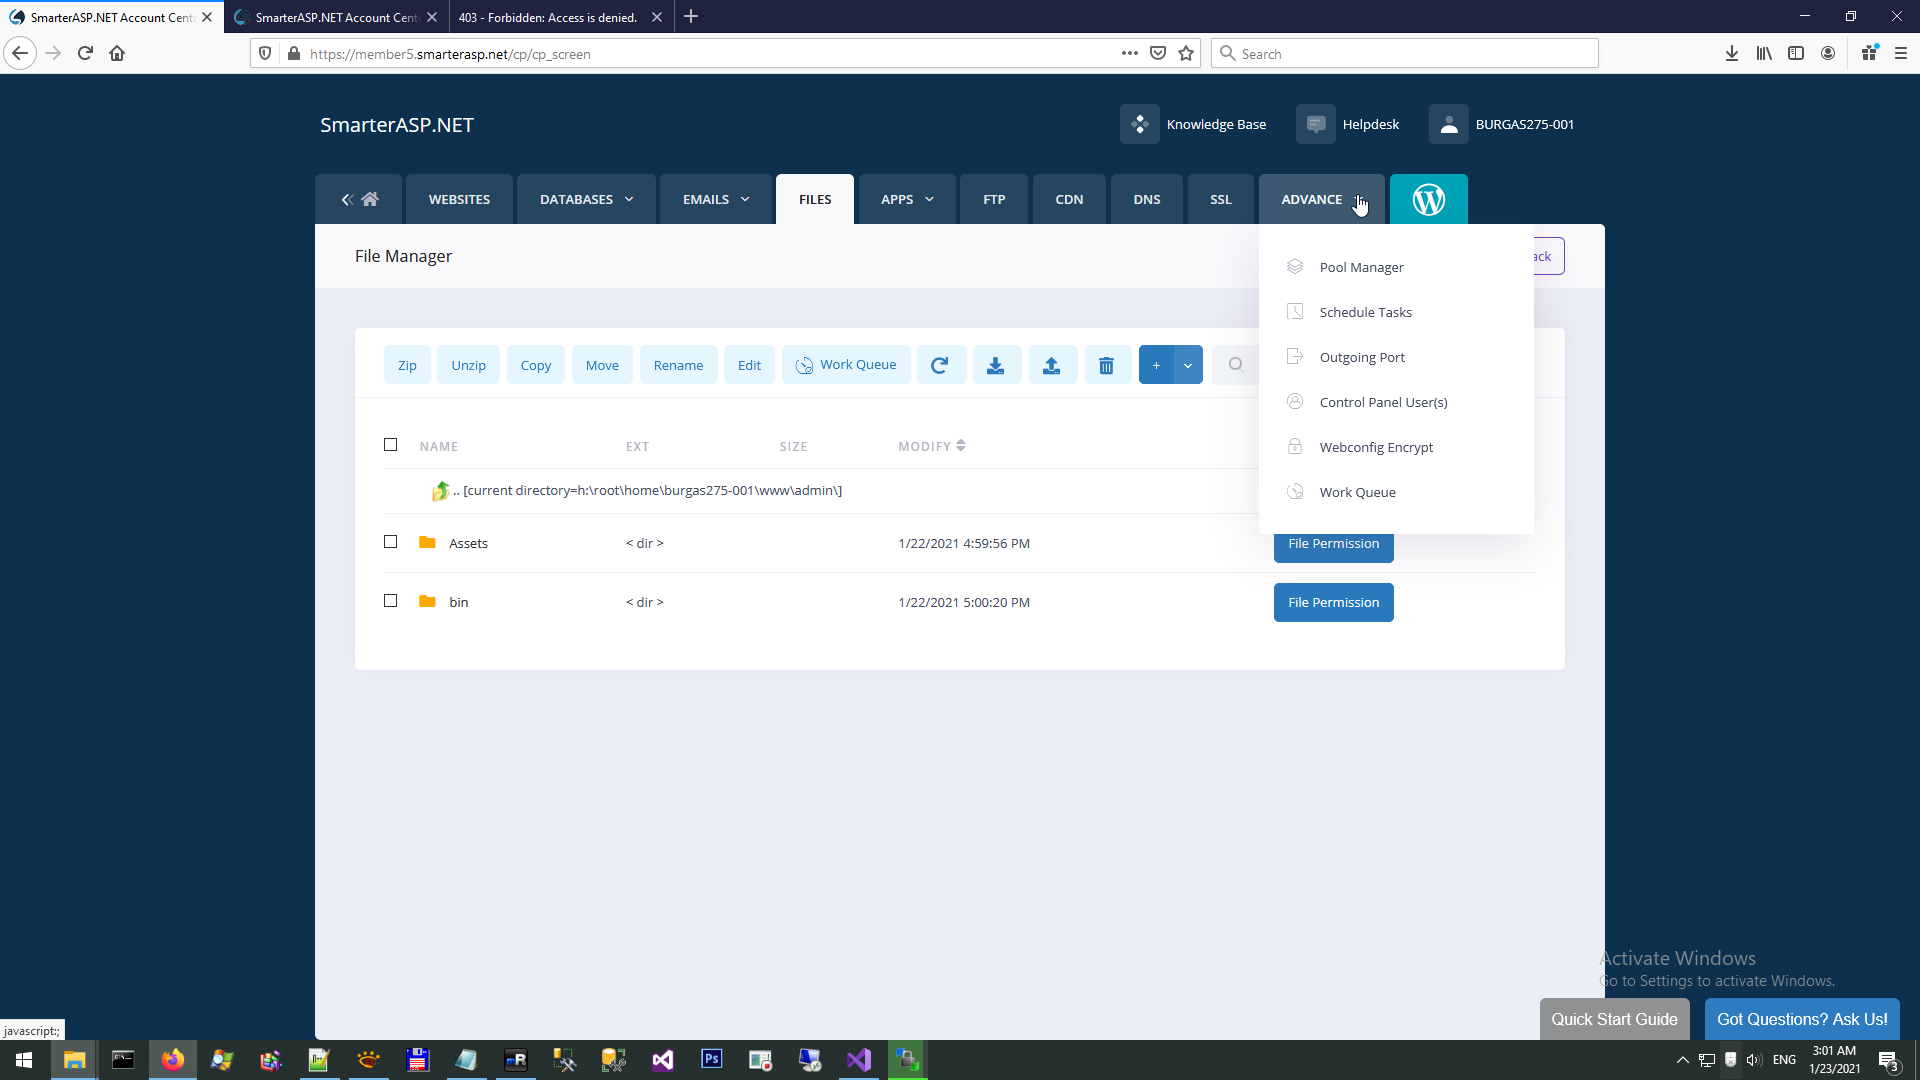Click File Permission for bin folder
The height and width of the screenshot is (1080, 1920).
click(1333, 602)
